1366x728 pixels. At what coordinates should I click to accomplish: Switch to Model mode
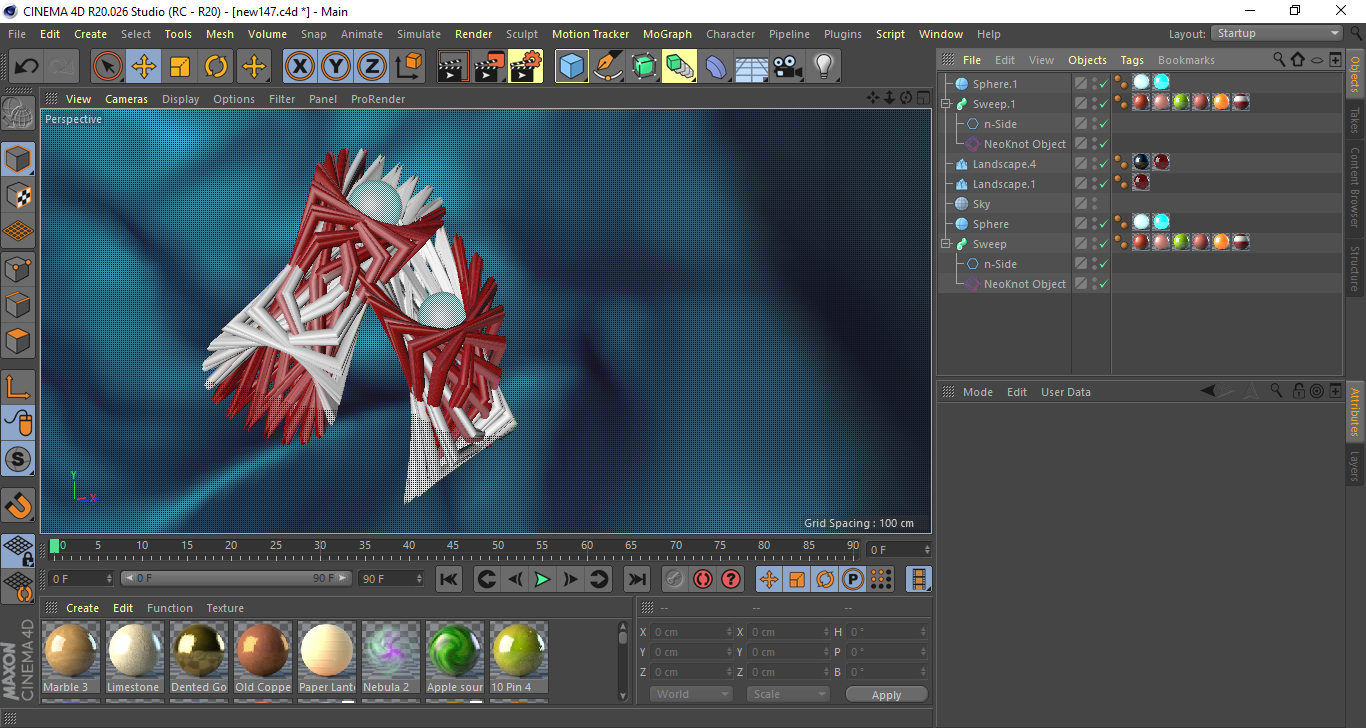(x=18, y=159)
